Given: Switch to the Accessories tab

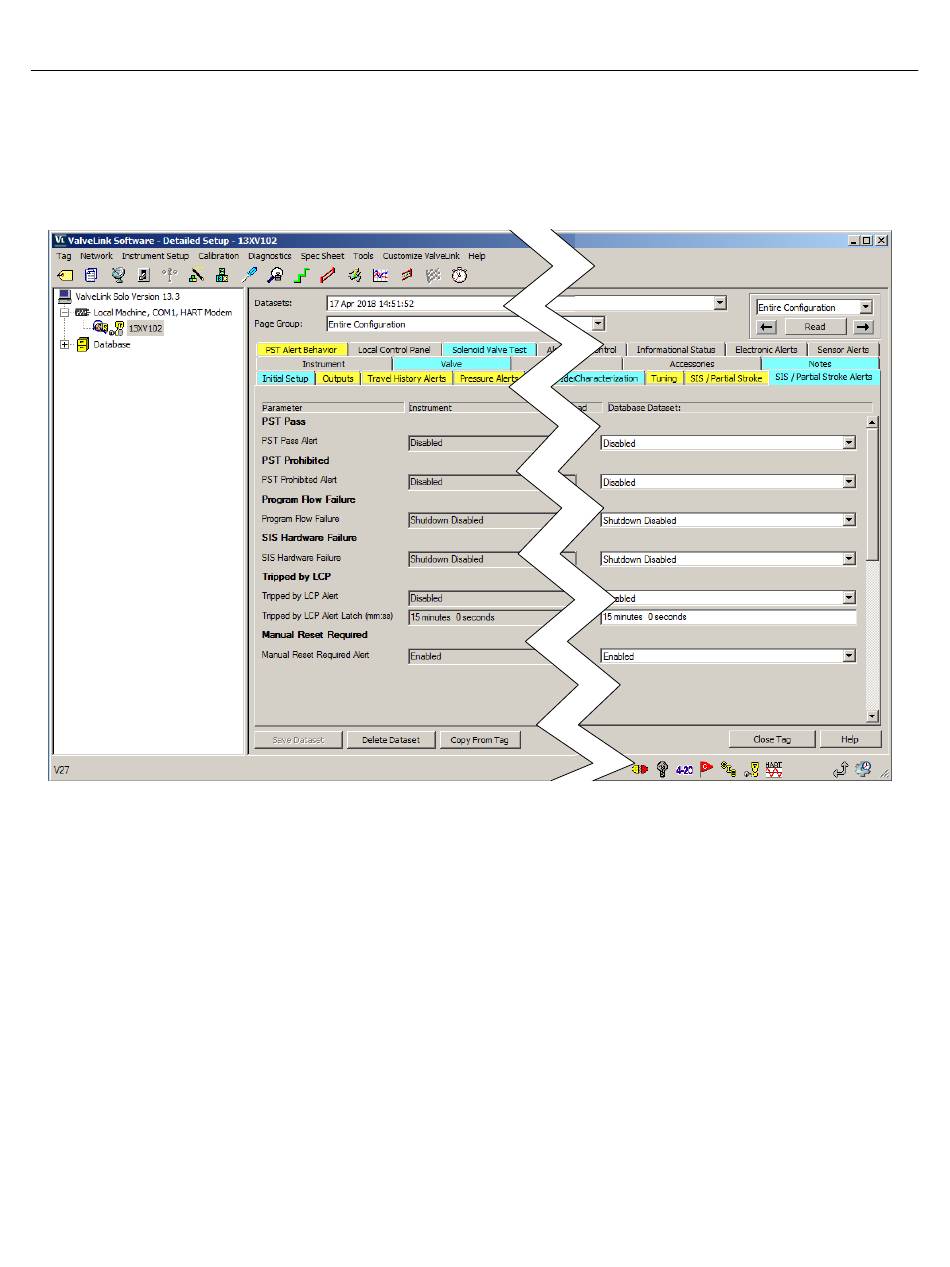Looking at the screenshot, I should 692,364.
